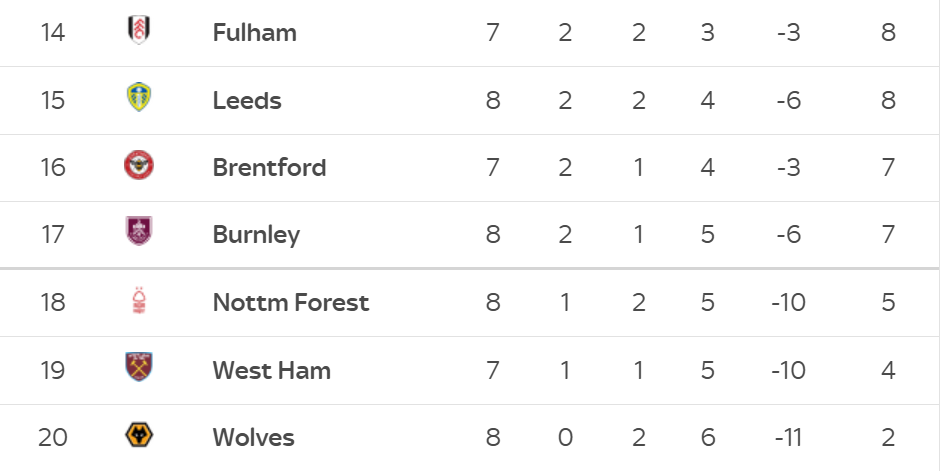Open the Burnley team page

click(256, 234)
